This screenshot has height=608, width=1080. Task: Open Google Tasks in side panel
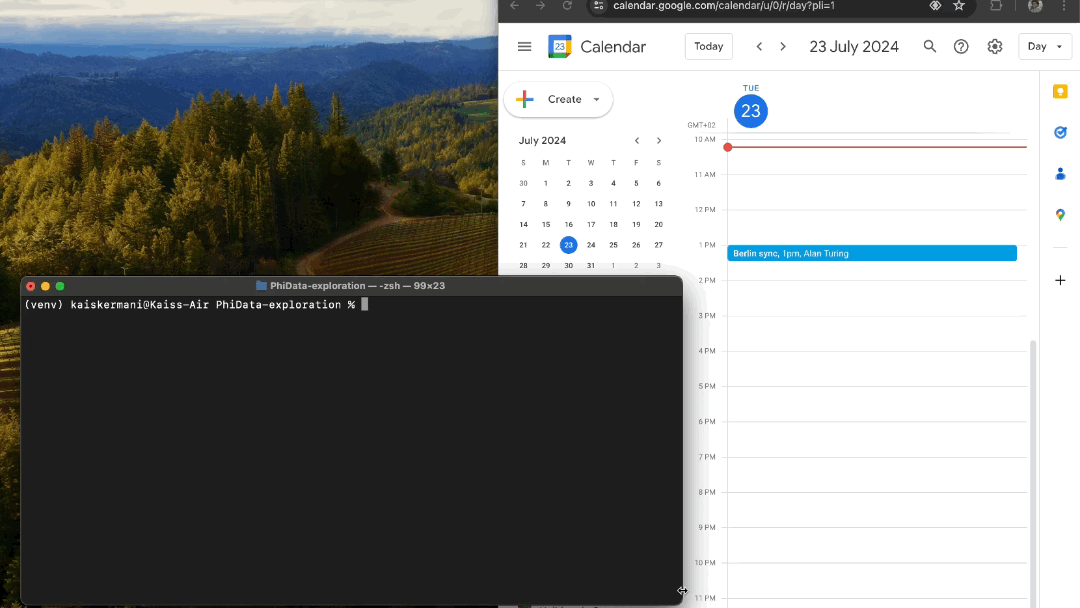1060,132
